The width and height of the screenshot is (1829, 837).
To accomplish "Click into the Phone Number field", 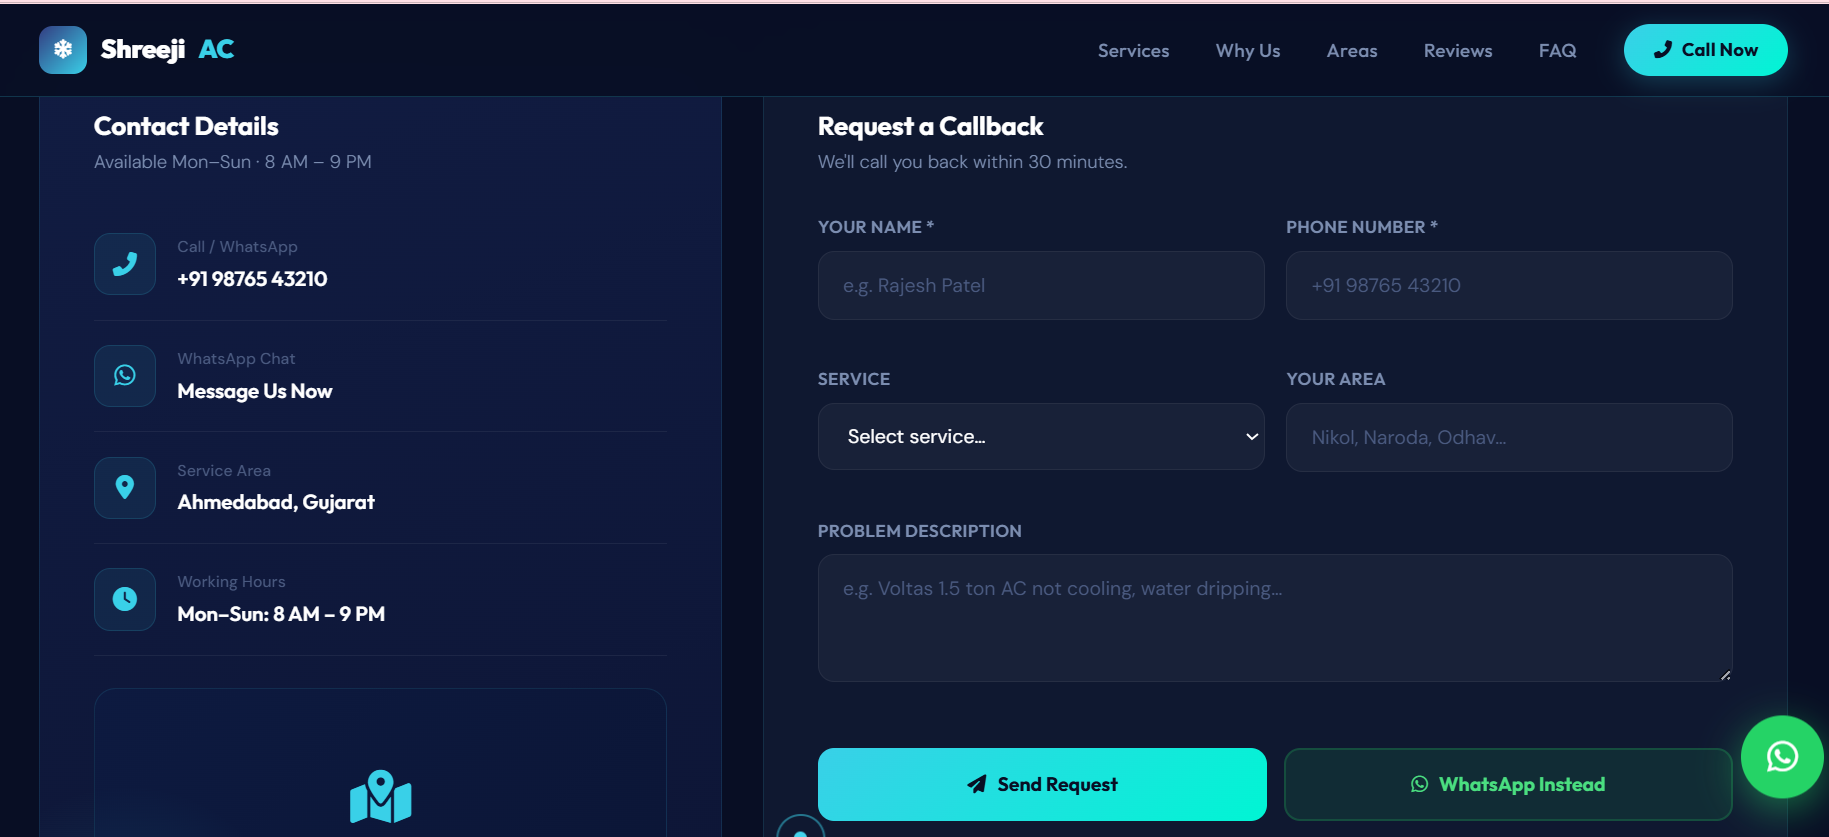I will [1508, 286].
